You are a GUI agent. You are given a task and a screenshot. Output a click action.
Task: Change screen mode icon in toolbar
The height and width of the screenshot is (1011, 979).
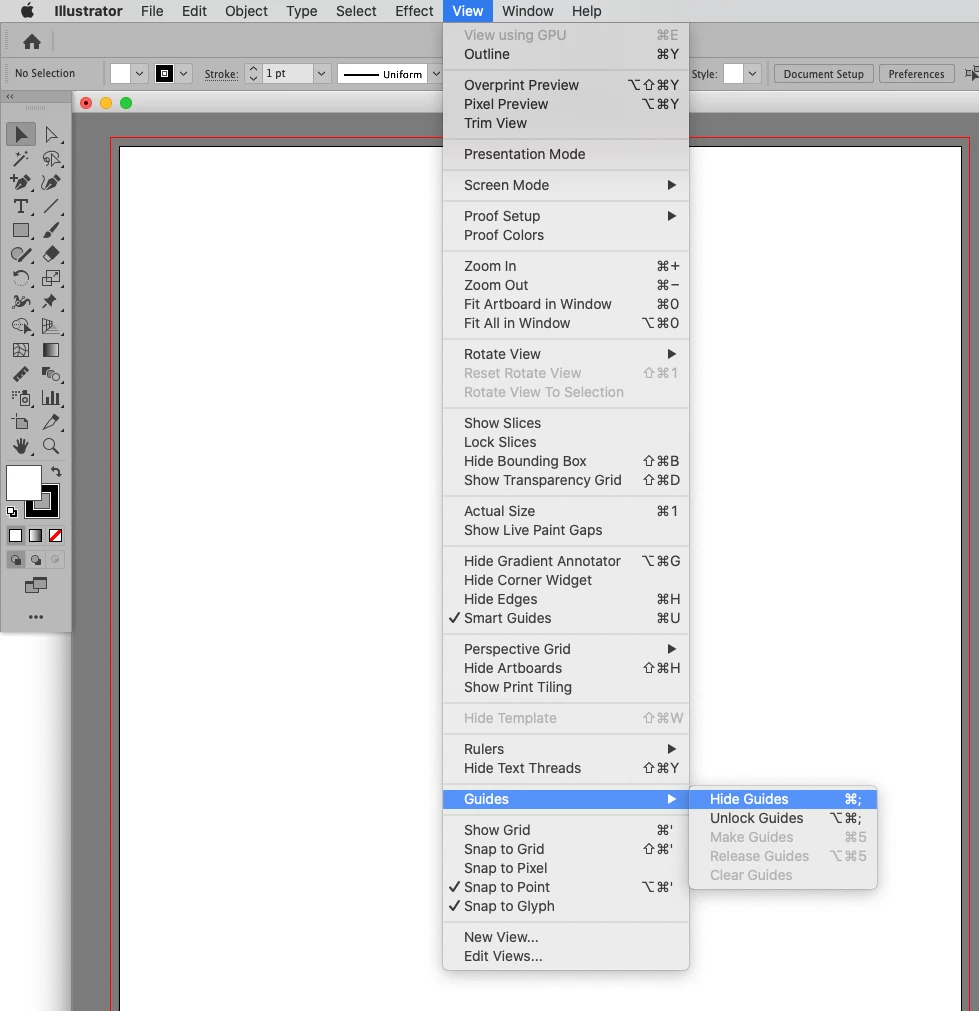point(35,585)
